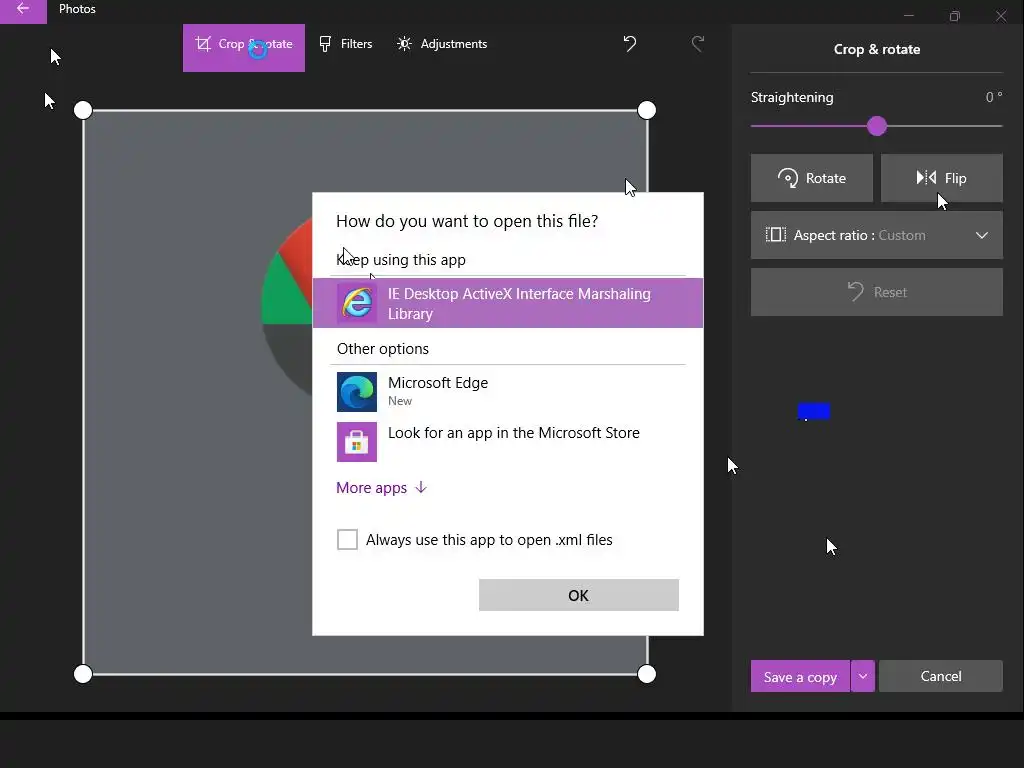Click the Microsoft Edge icon
Image resolution: width=1024 pixels, height=768 pixels.
click(357, 392)
